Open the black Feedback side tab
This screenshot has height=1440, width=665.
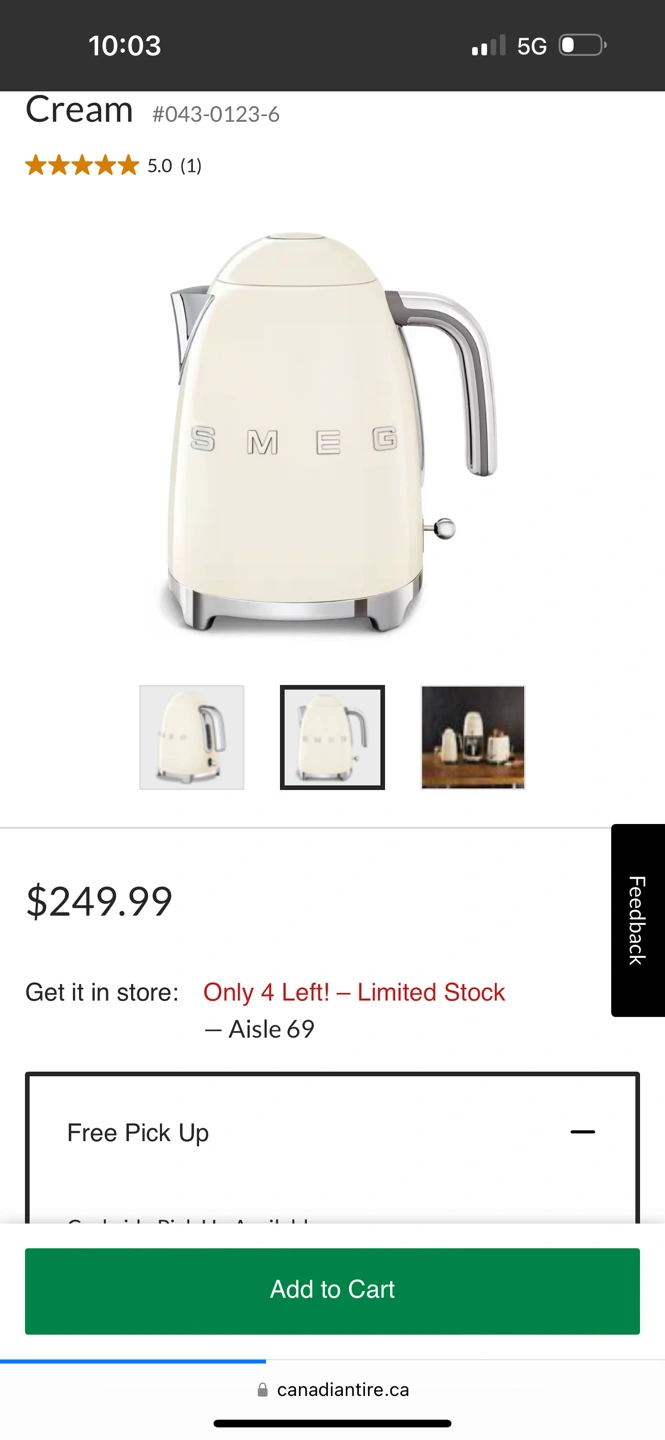638,920
